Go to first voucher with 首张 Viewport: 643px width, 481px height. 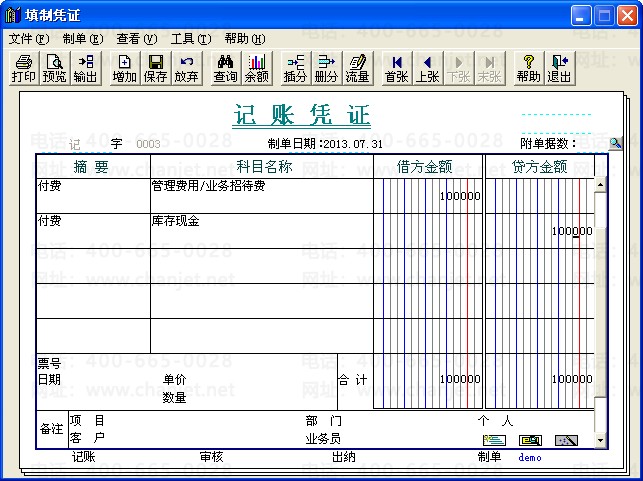coord(397,68)
